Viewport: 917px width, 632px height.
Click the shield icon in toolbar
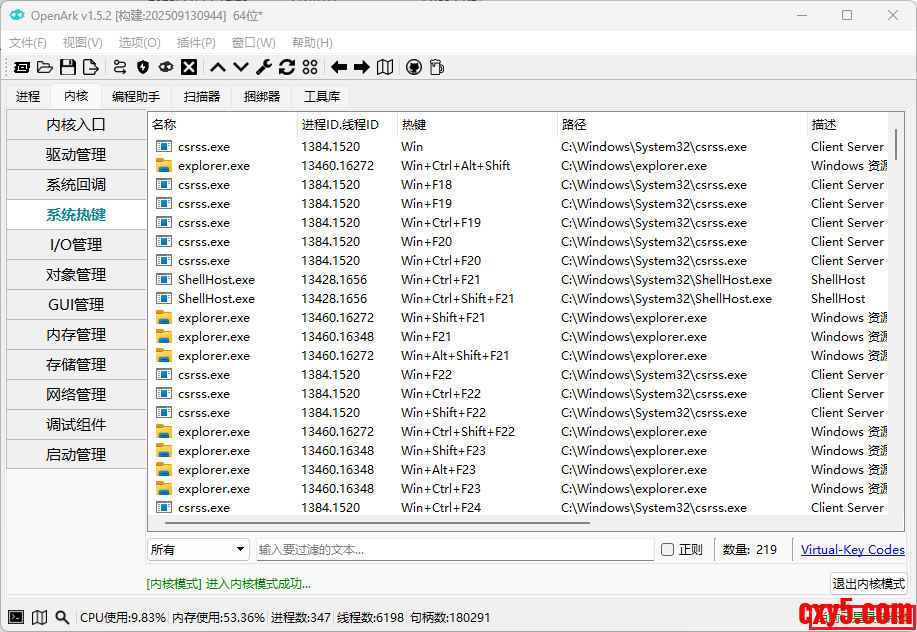point(143,67)
